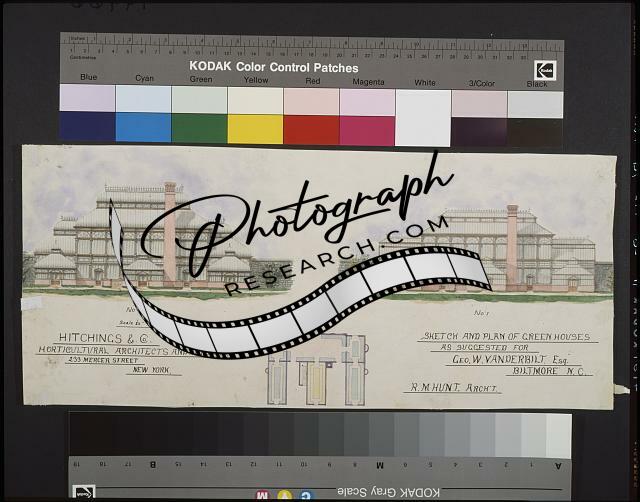Click the "Red" patch label

[313, 81]
